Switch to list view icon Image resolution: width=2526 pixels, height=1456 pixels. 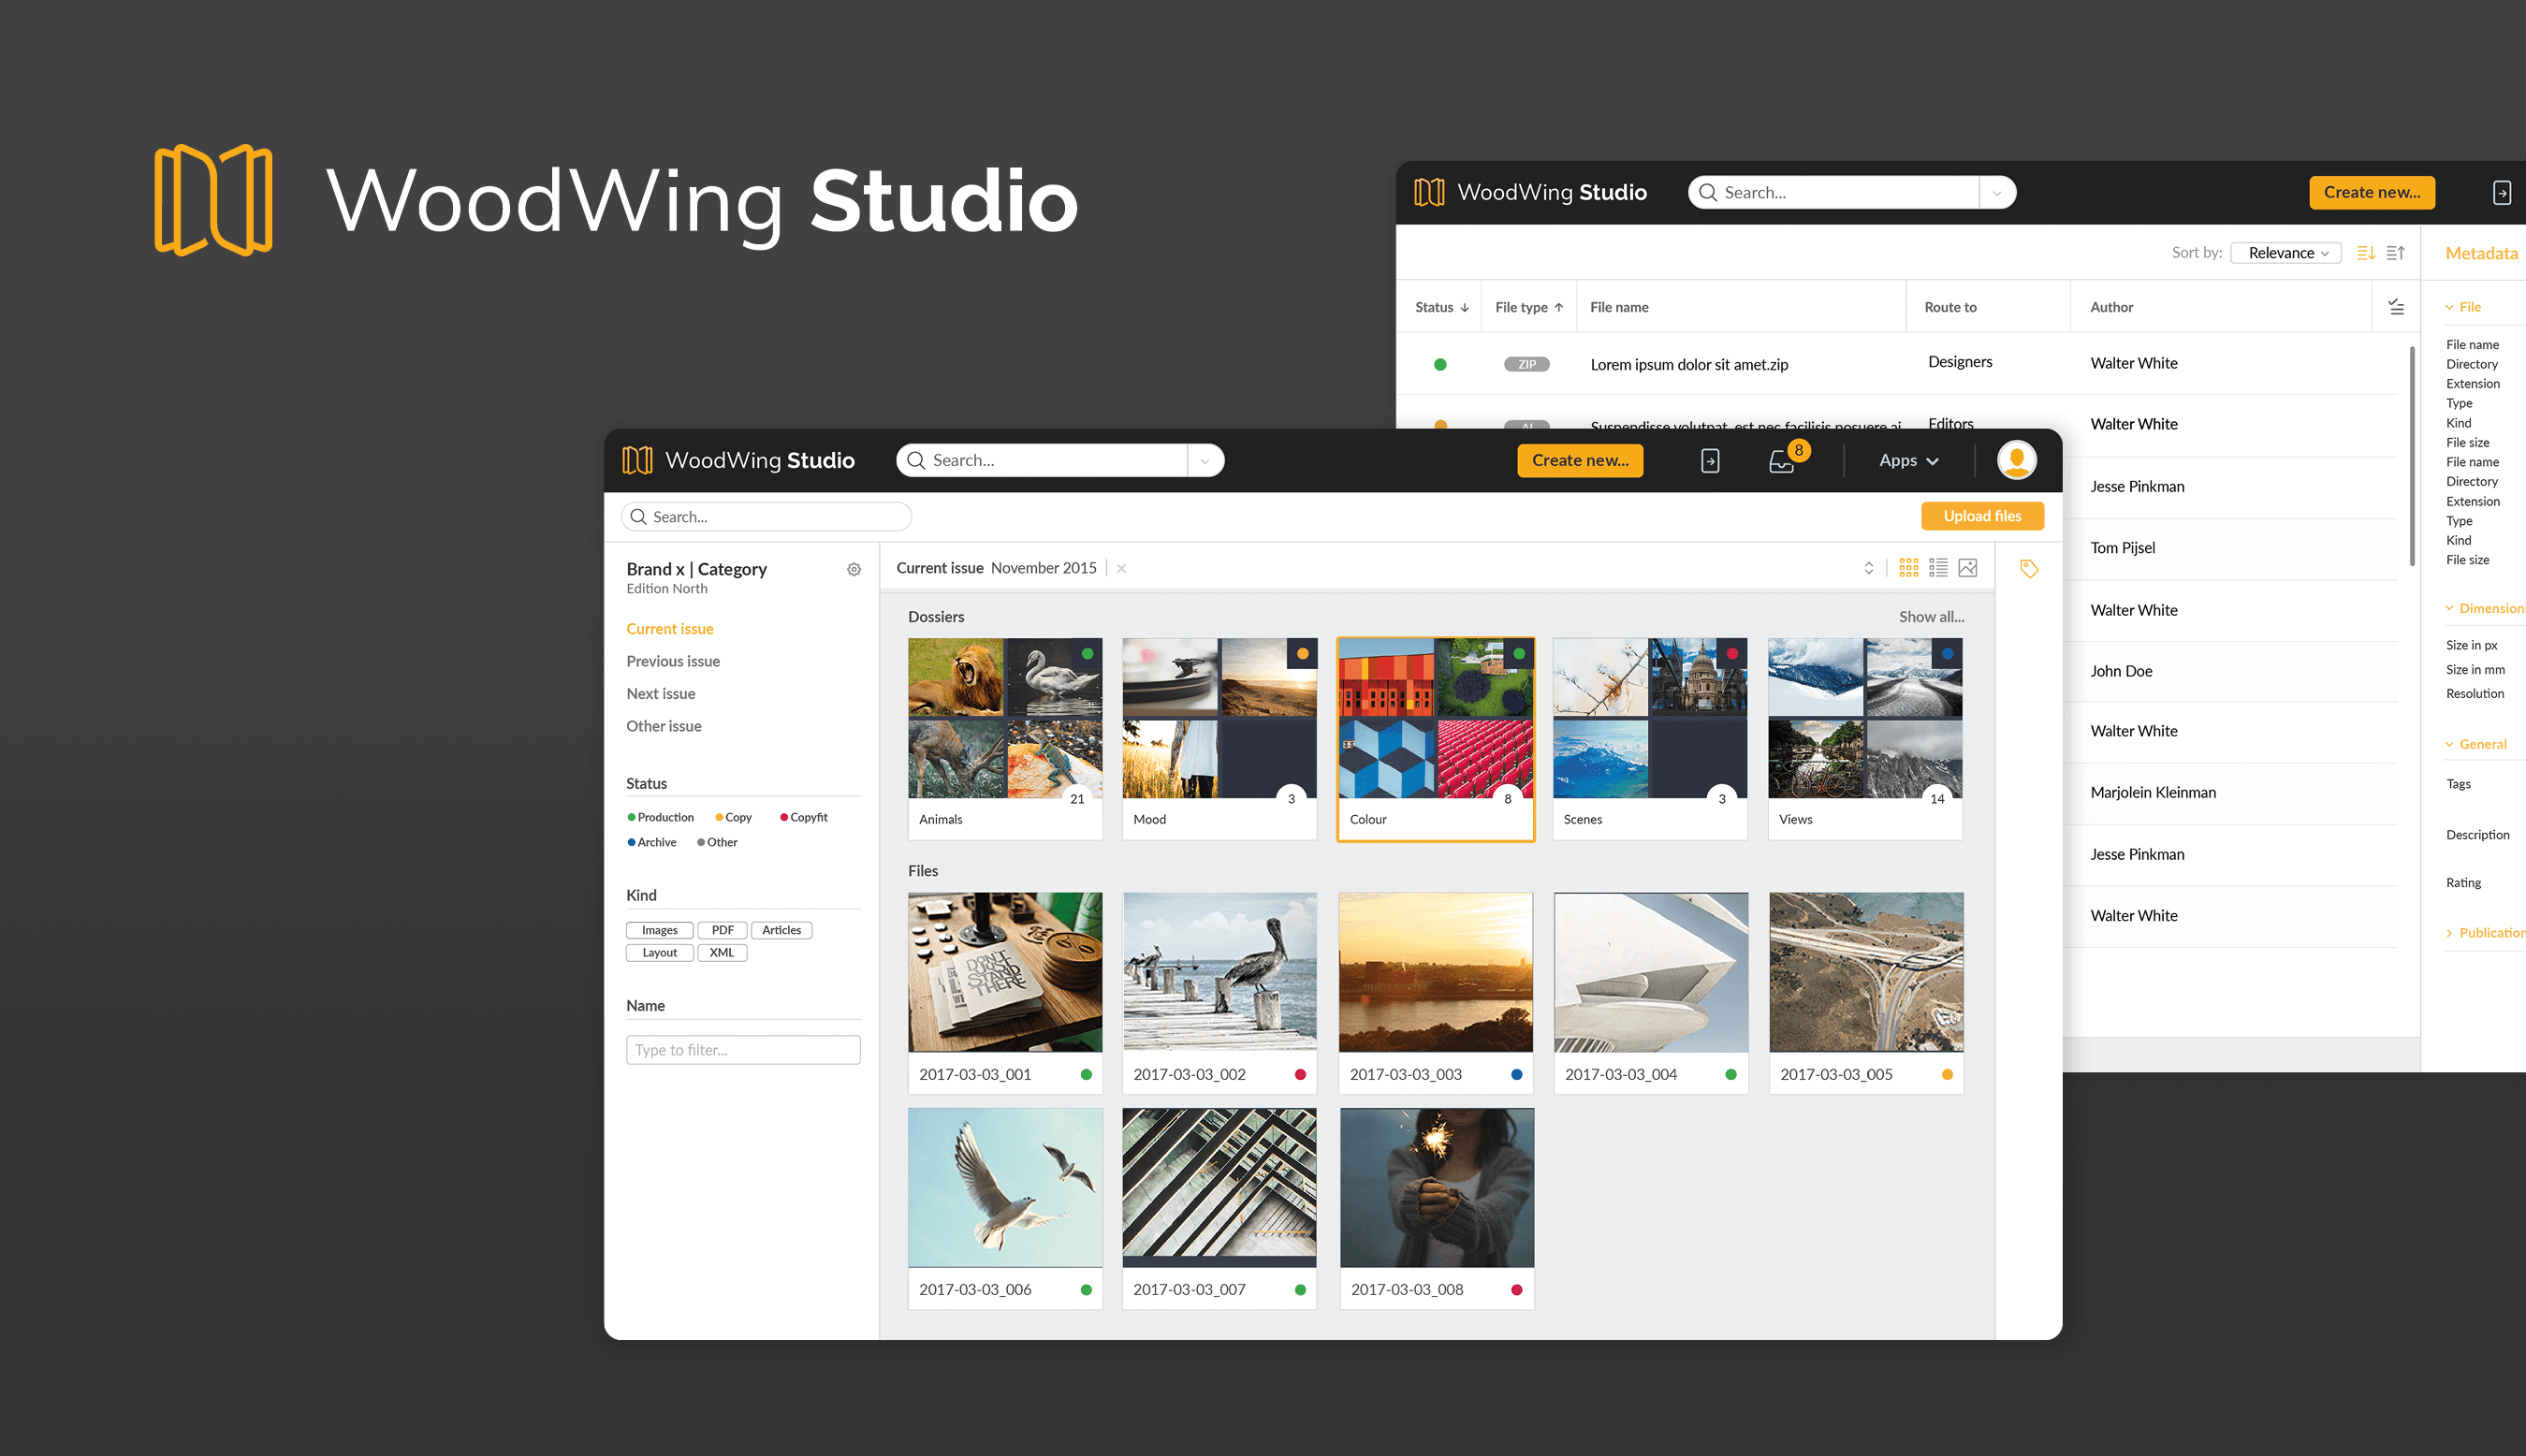(1938, 568)
